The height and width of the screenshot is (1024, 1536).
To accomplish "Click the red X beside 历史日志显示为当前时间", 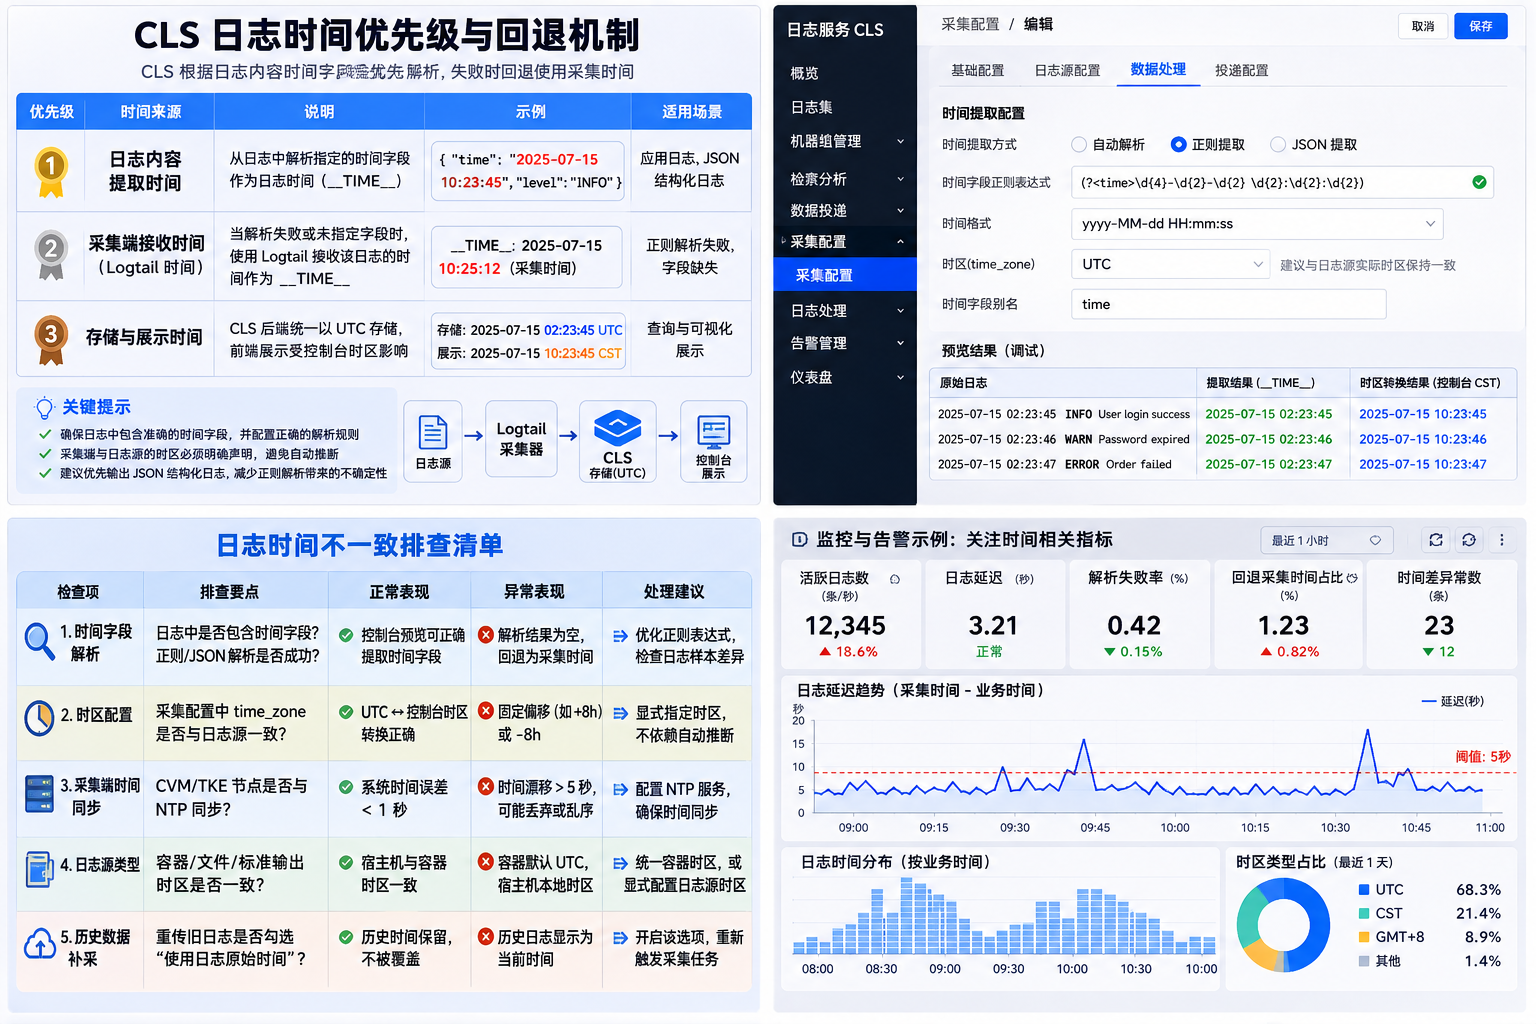I will [x=486, y=937].
